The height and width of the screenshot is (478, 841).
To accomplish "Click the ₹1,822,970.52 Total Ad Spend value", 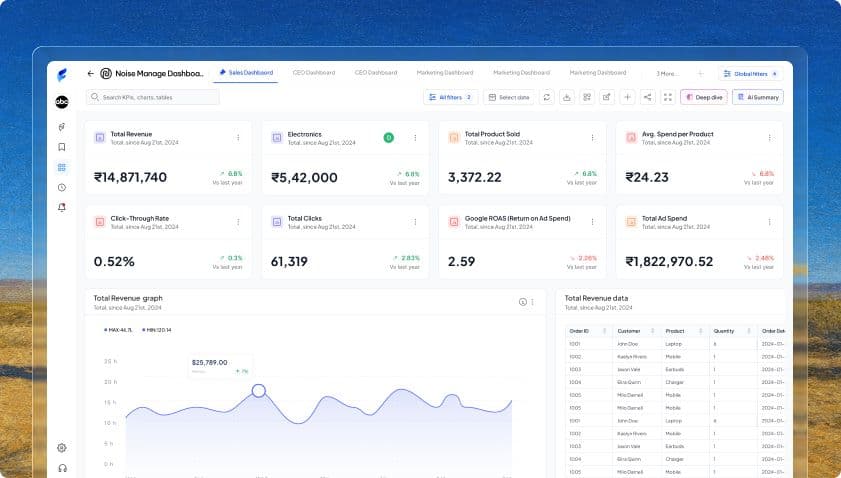I will (x=669, y=262).
